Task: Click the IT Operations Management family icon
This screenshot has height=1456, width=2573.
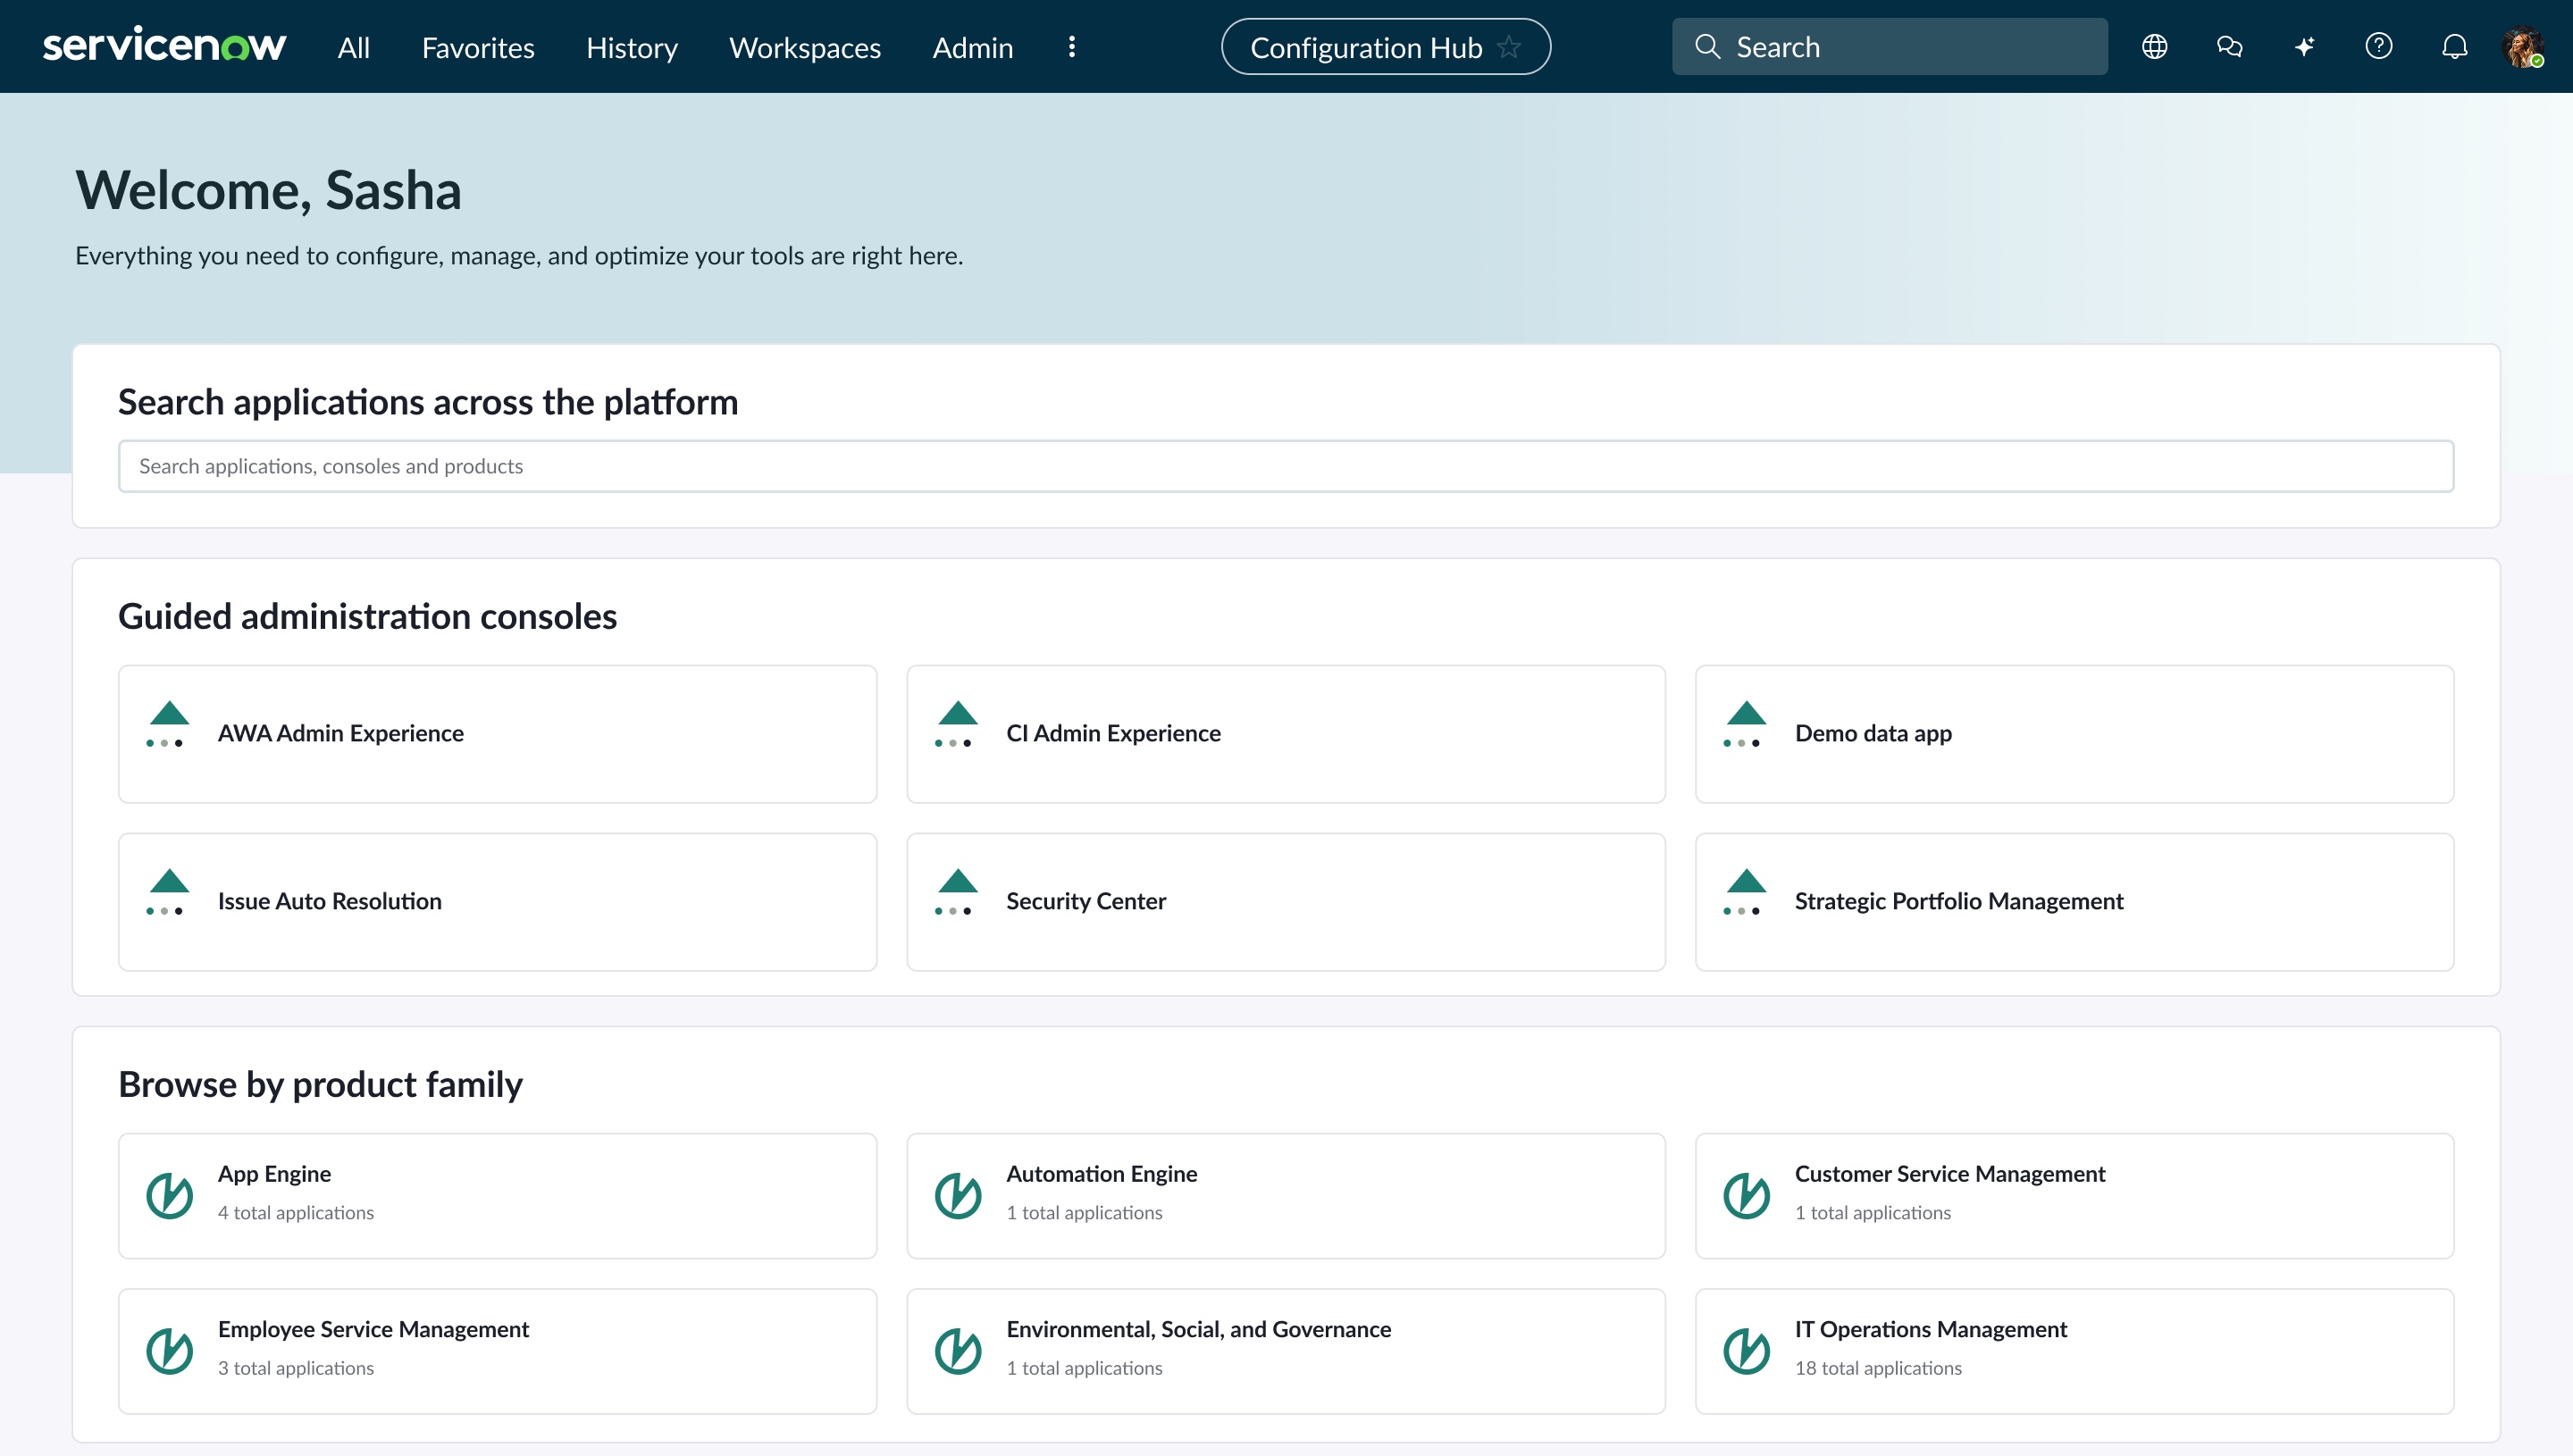Action: 1747,1351
